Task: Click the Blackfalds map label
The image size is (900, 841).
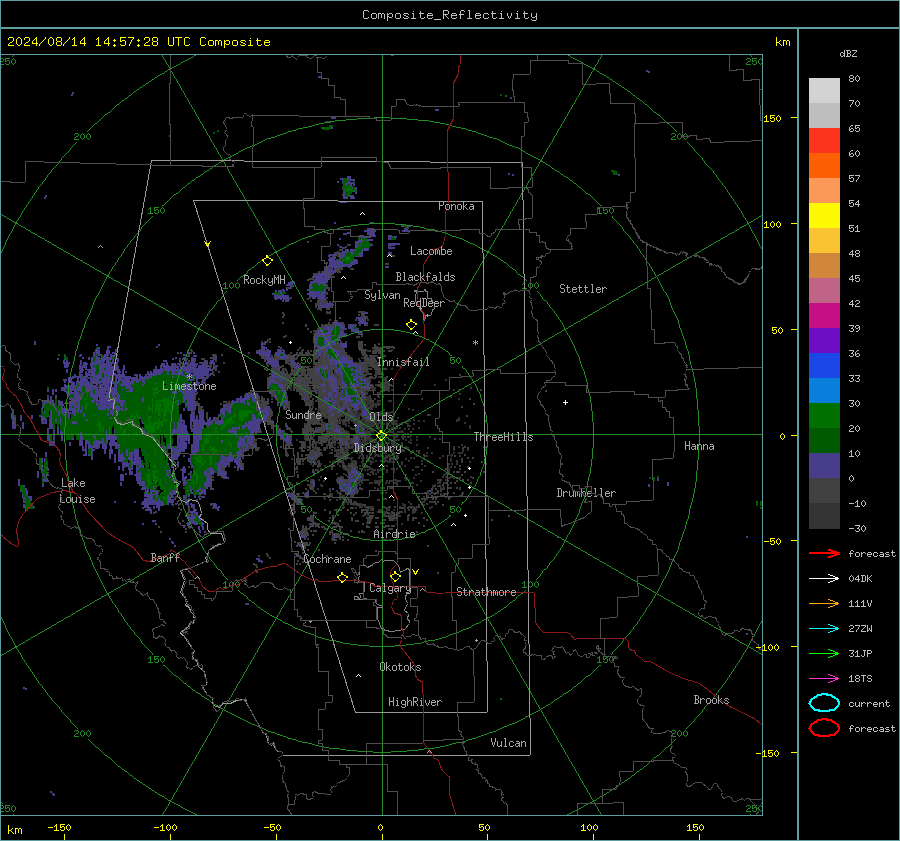Action: pyautogui.click(x=425, y=277)
